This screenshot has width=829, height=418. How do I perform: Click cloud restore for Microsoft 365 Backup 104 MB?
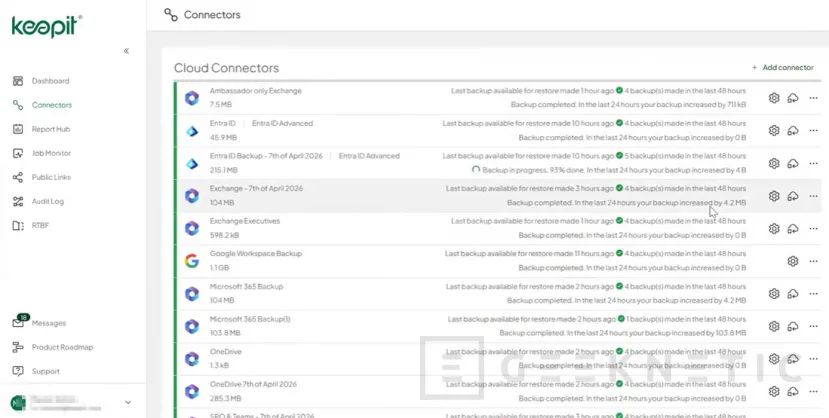tap(793, 294)
